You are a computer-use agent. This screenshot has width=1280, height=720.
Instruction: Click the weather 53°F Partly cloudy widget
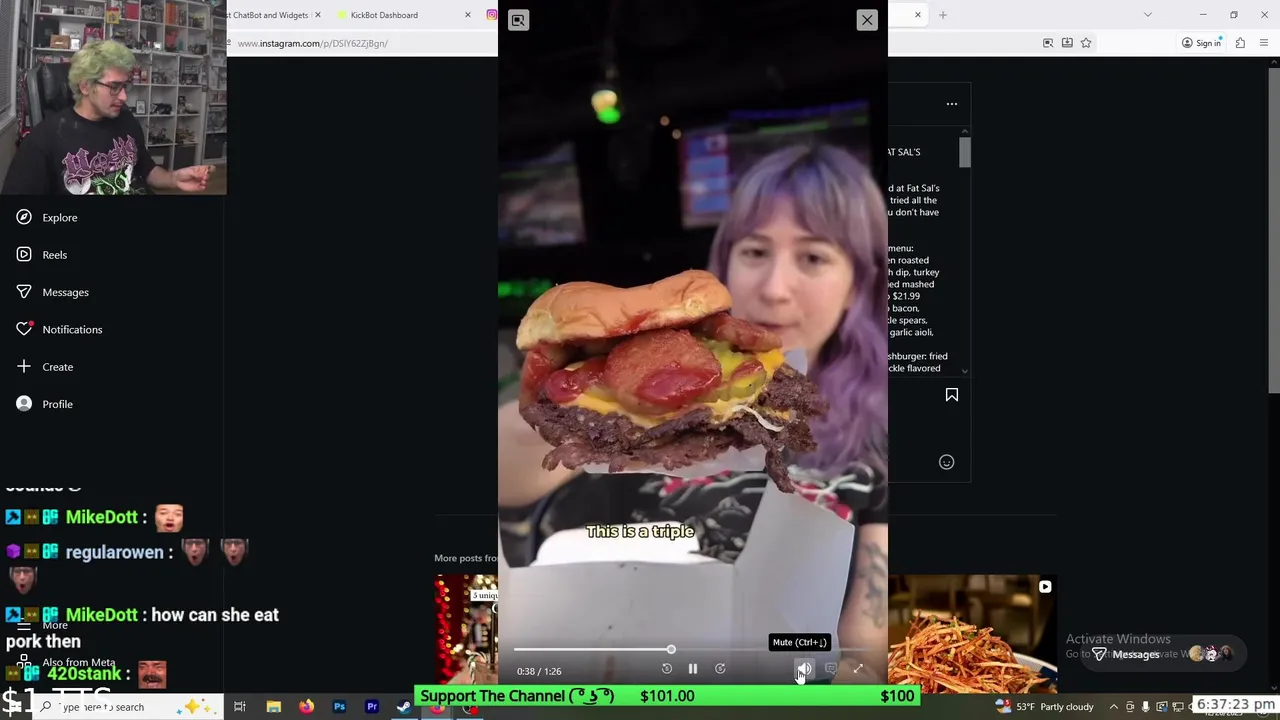point(1045,707)
